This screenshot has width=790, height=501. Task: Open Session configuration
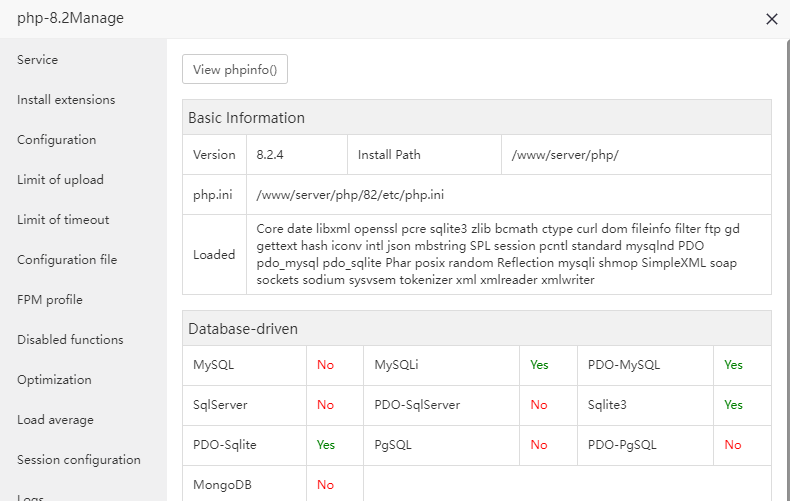click(79, 460)
